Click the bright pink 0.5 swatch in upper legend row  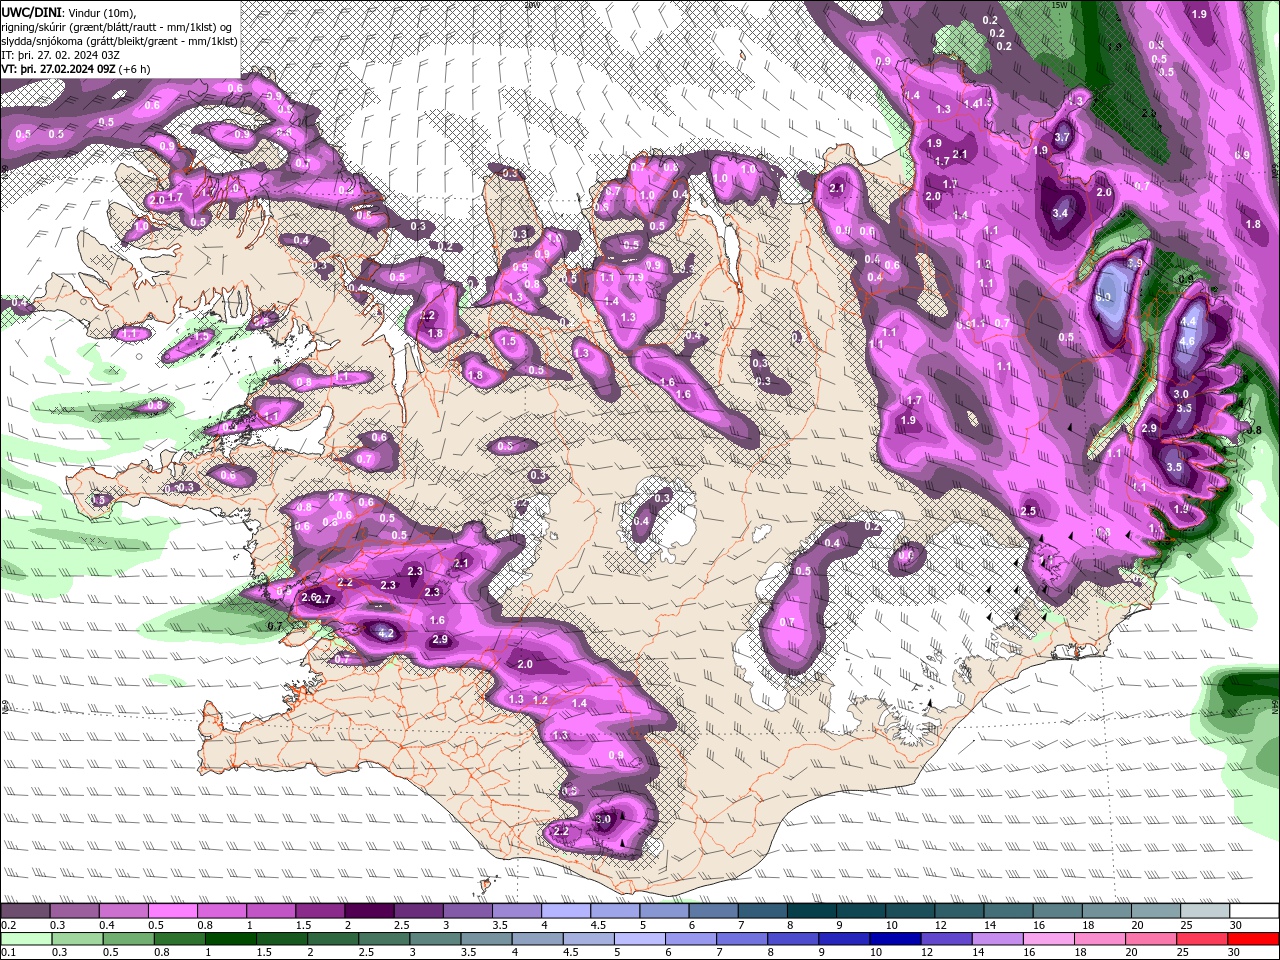click(x=172, y=910)
